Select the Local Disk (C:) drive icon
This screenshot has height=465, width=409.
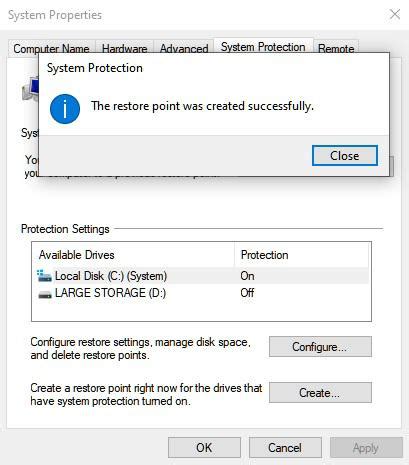pos(44,276)
